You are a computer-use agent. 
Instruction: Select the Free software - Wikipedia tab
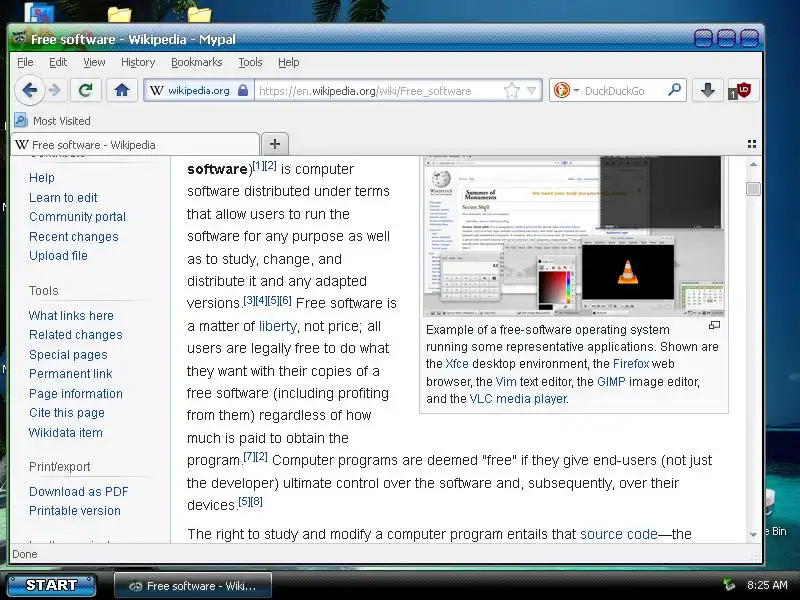(135, 144)
